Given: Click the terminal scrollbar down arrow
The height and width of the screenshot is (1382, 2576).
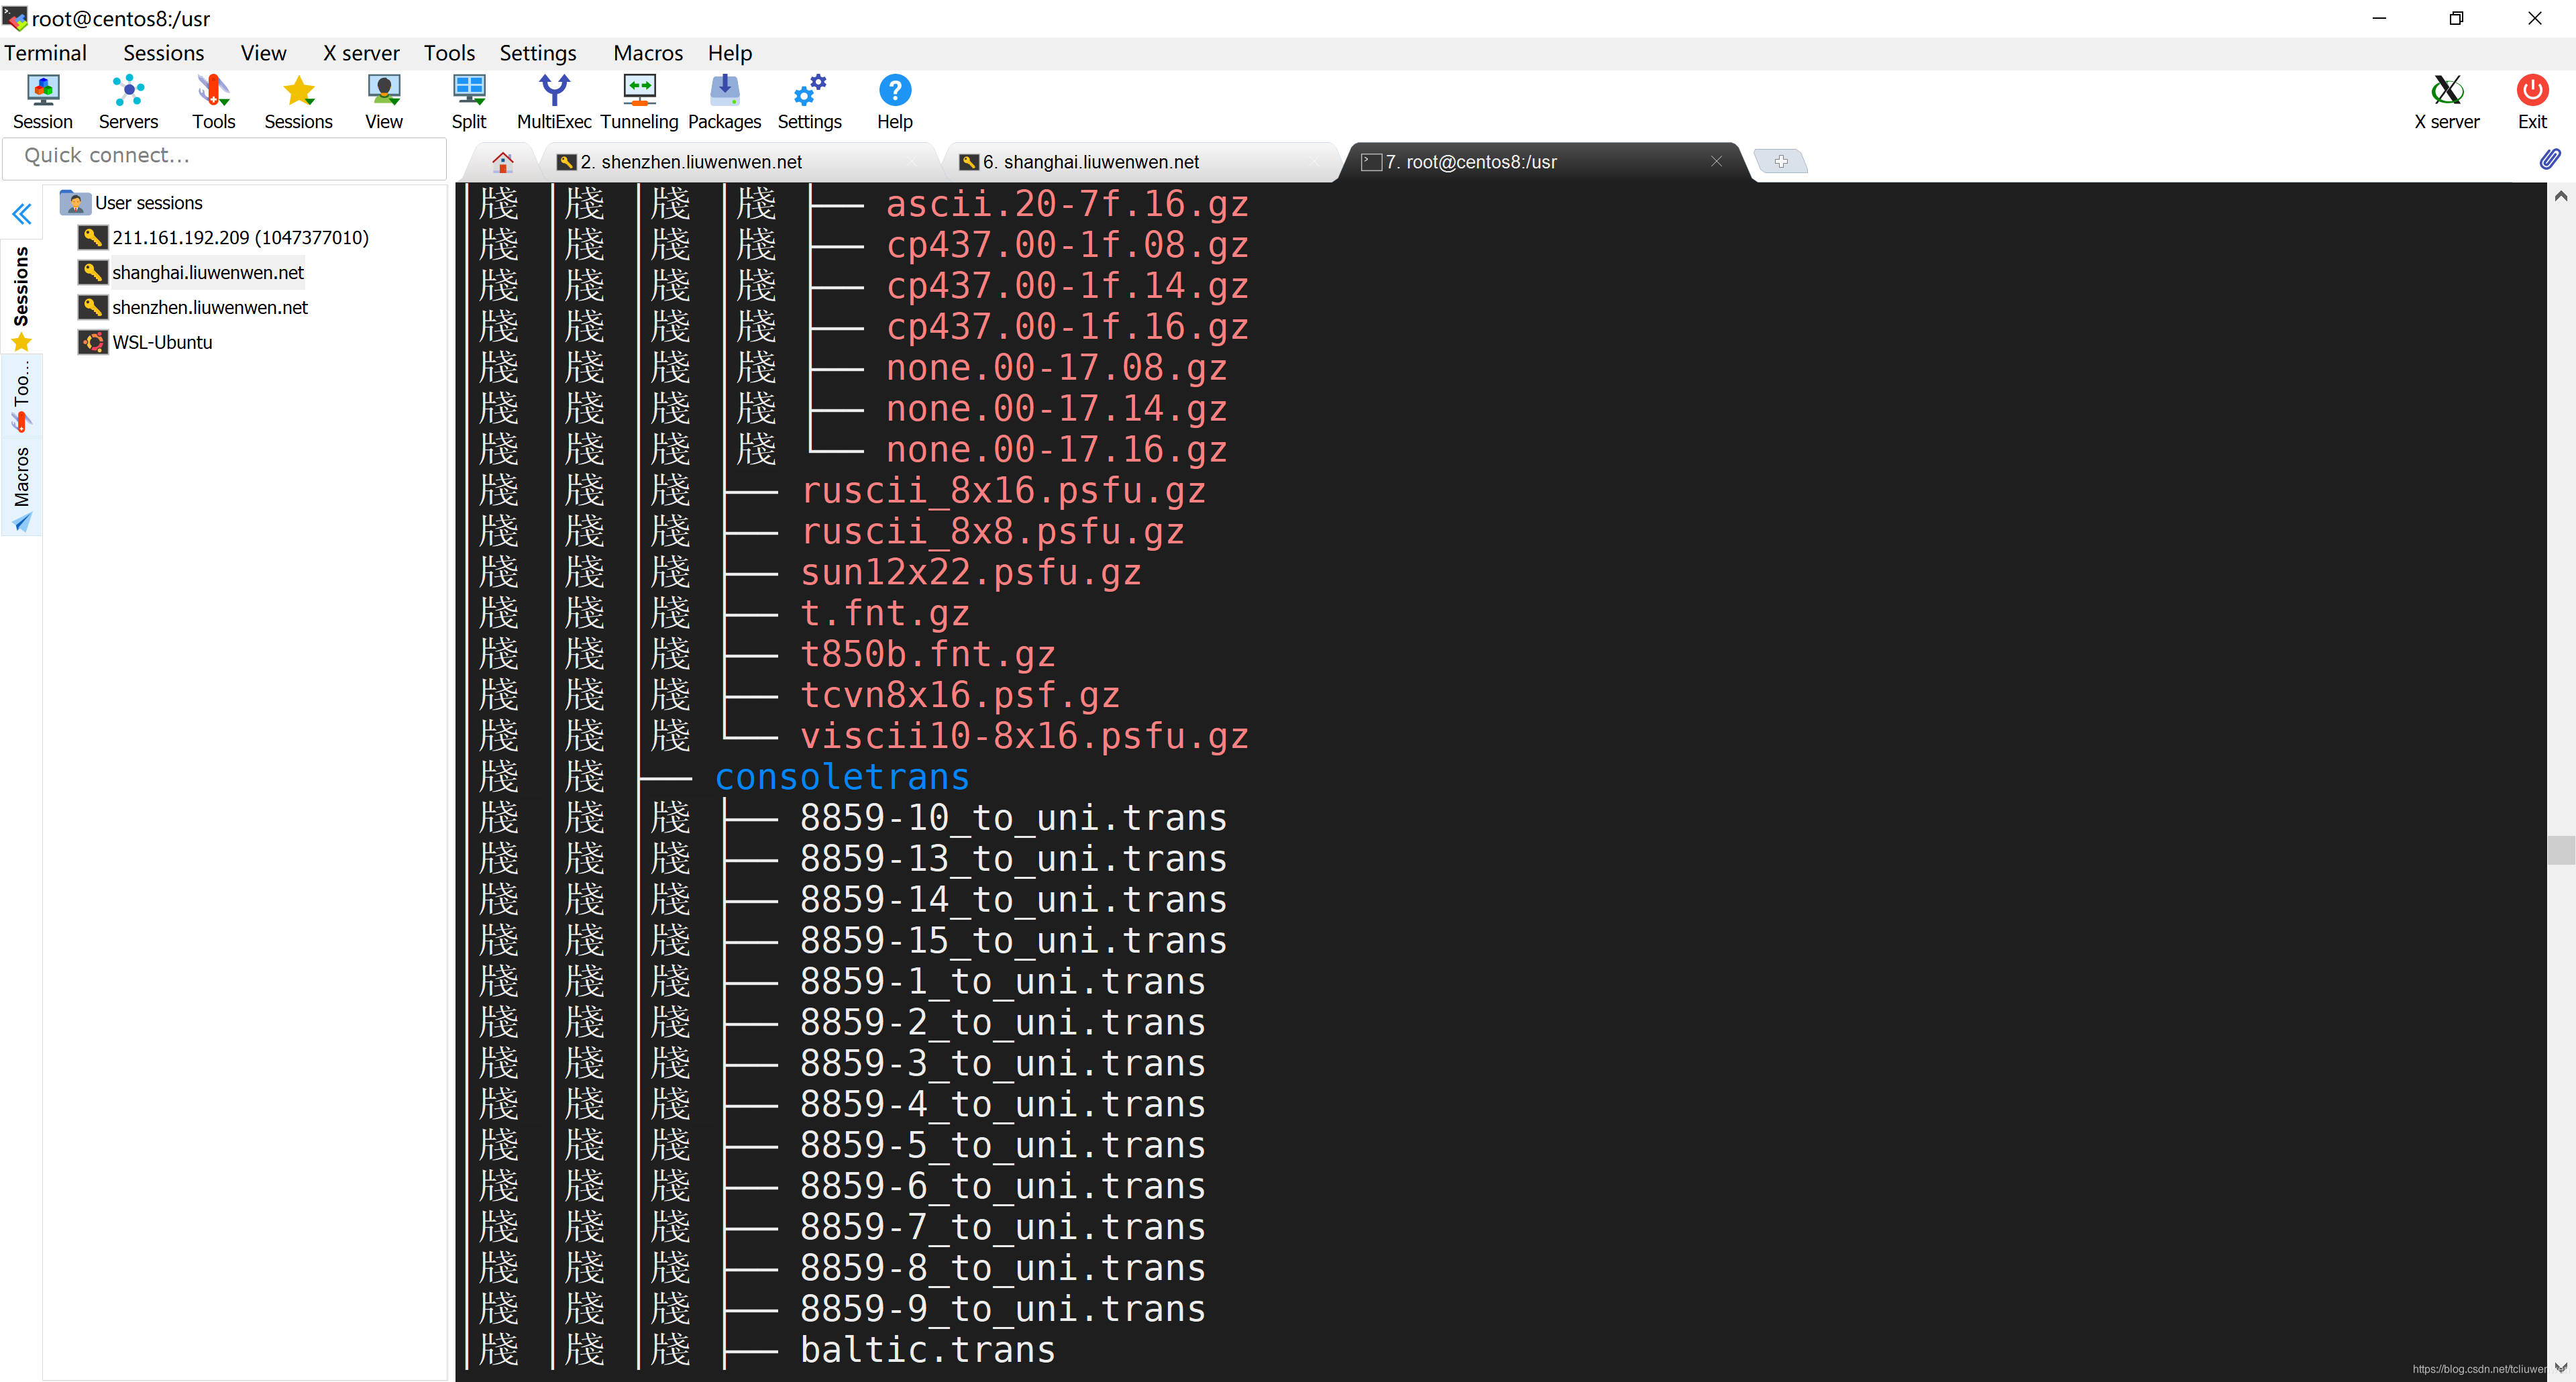Looking at the screenshot, I should click(2560, 1367).
